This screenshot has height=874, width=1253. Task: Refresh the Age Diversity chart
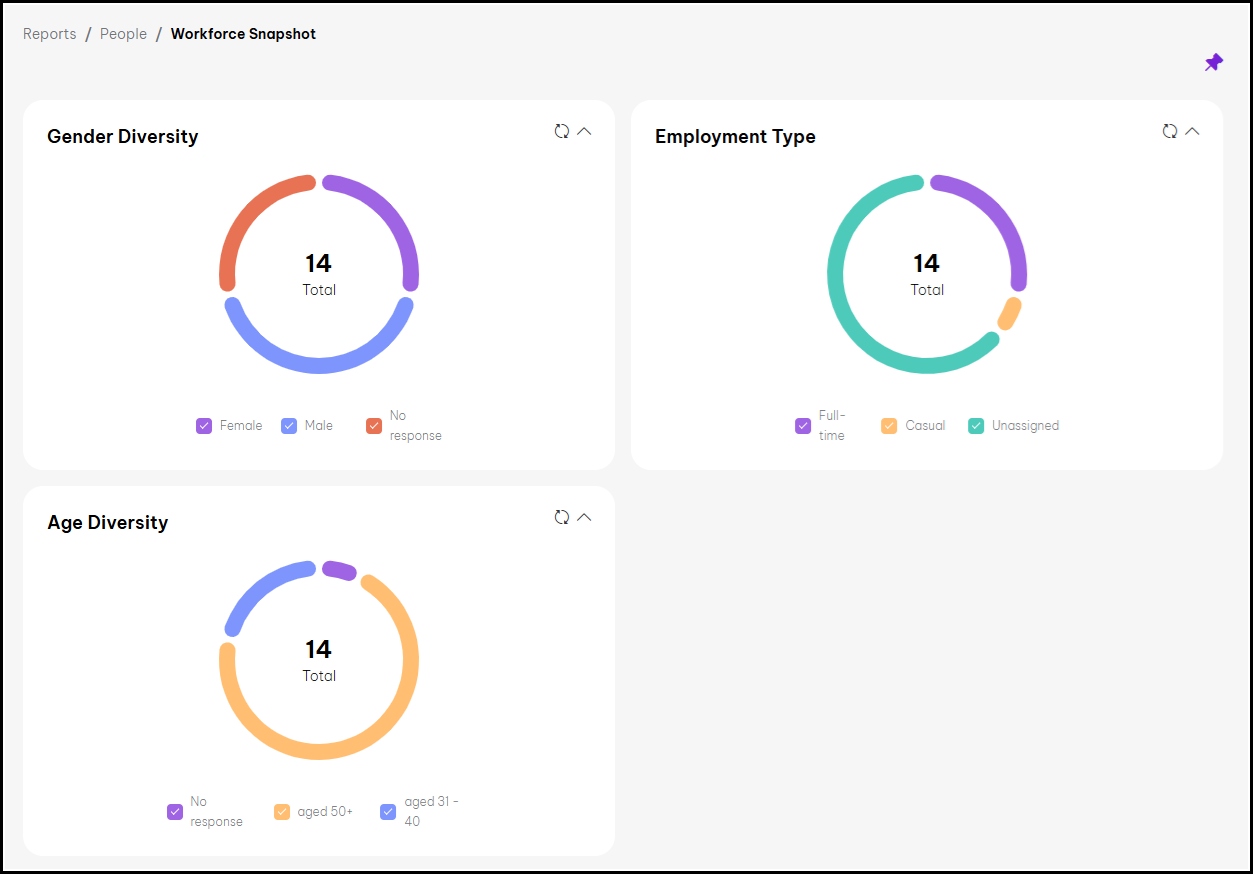click(562, 517)
